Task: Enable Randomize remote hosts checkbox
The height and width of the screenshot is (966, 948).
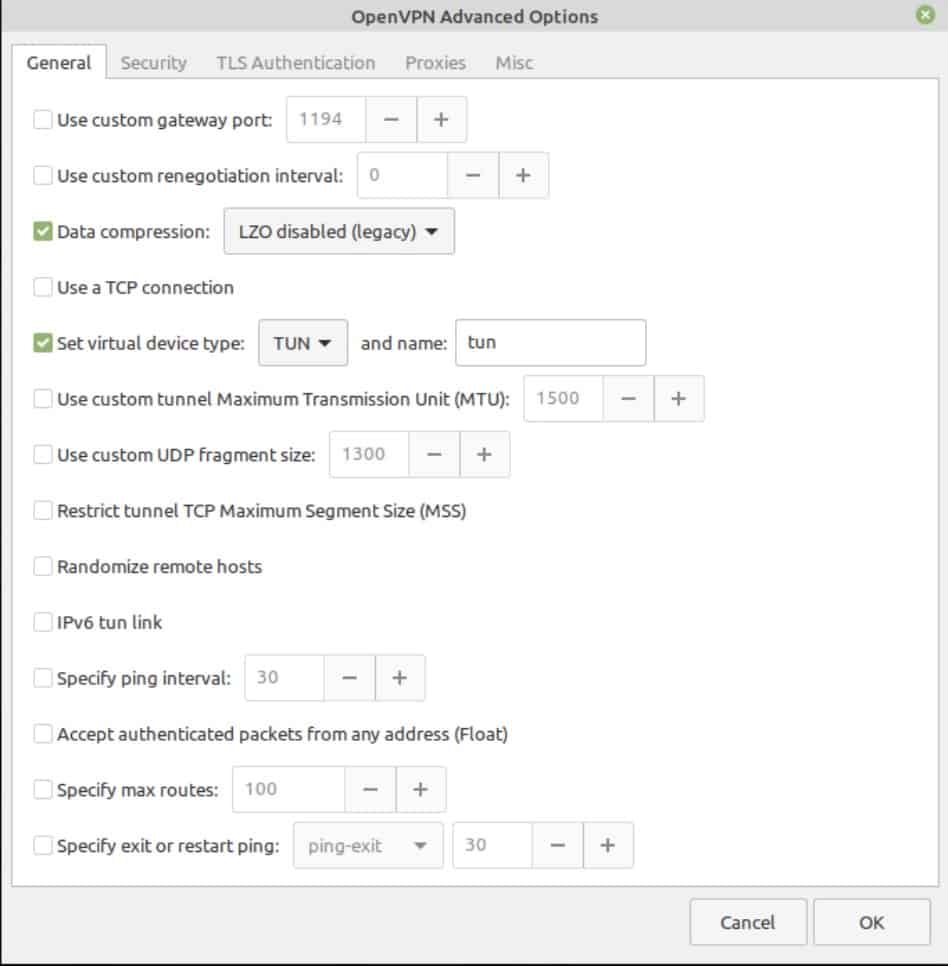Action: pos(43,566)
